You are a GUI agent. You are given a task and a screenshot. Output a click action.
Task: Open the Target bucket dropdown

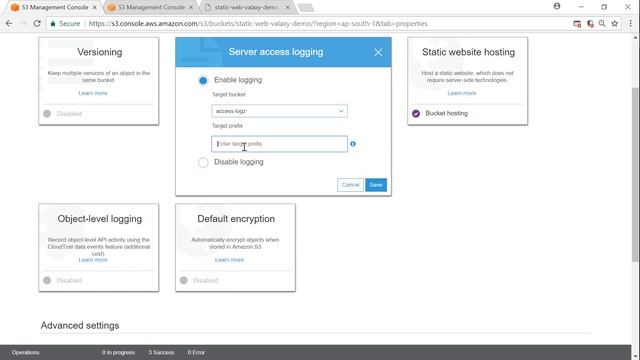coord(280,111)
